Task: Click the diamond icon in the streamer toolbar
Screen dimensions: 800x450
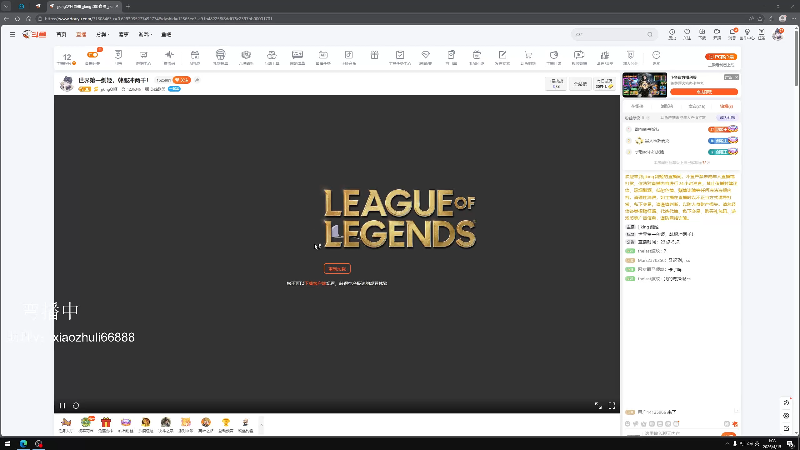Action: [426, 55]
